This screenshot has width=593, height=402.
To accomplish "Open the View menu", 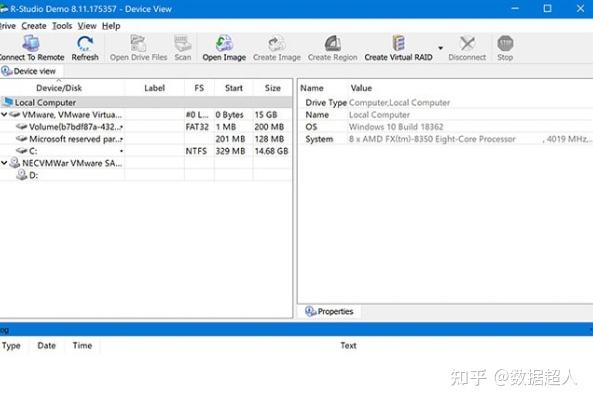I will click(87, 26).
